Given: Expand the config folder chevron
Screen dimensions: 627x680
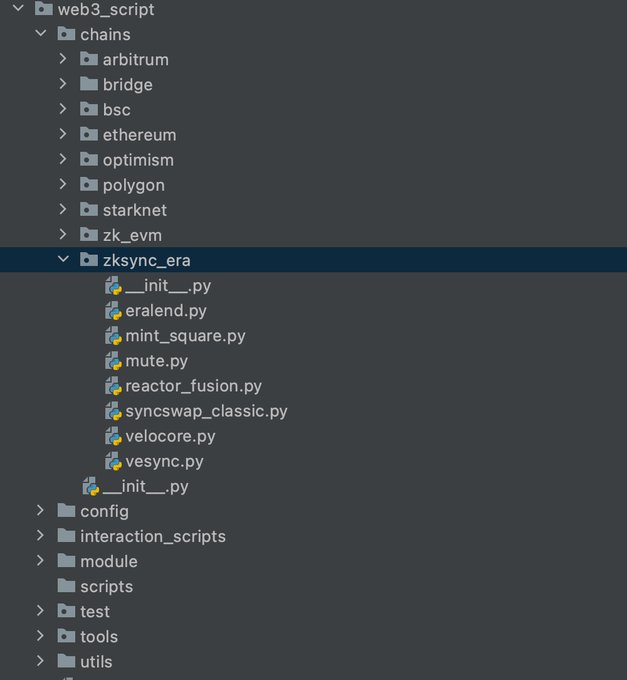Looking at the screenshot, I should [x=40, y=510].
